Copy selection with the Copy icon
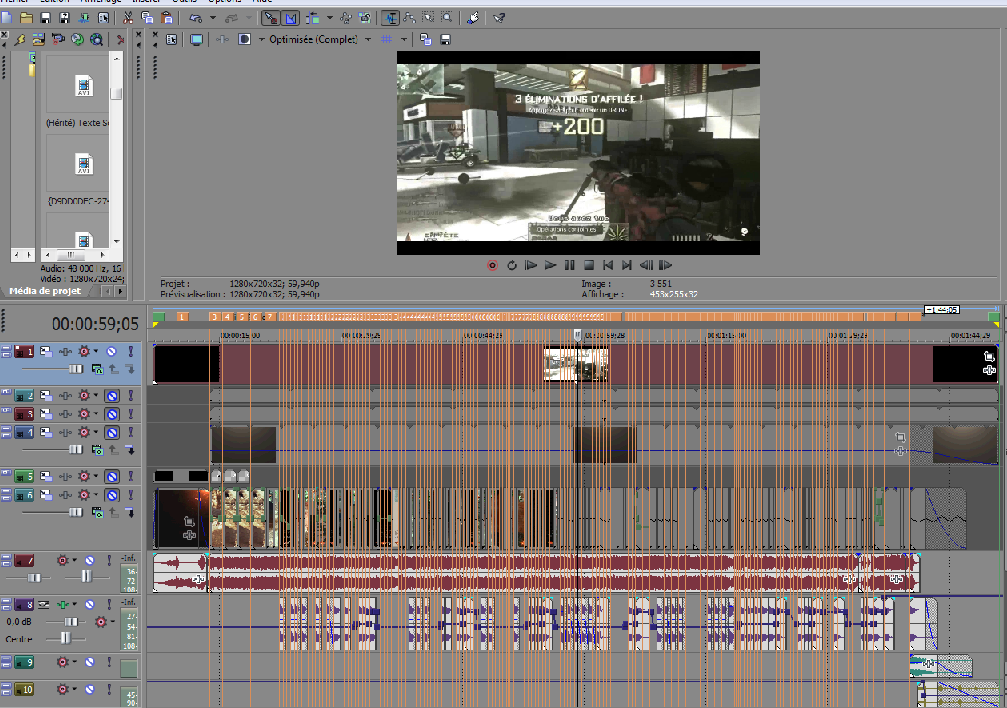Screen dimensions: 1007x708 click(x=147, y=18)
